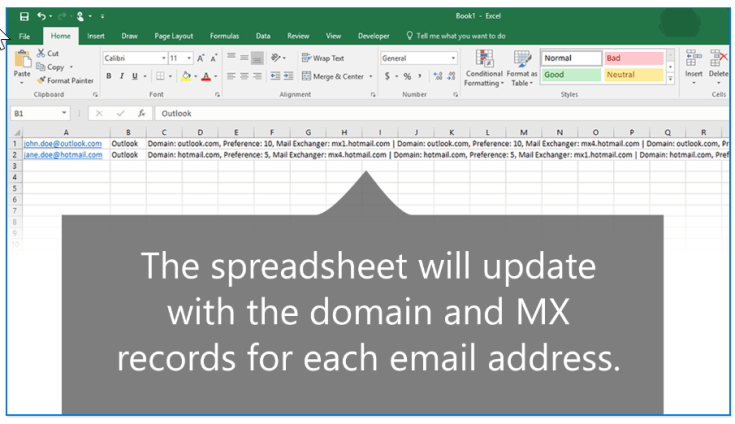
Task: Click the Select All corner triangle
Action: pyautogui.click(x=16, y=133)
